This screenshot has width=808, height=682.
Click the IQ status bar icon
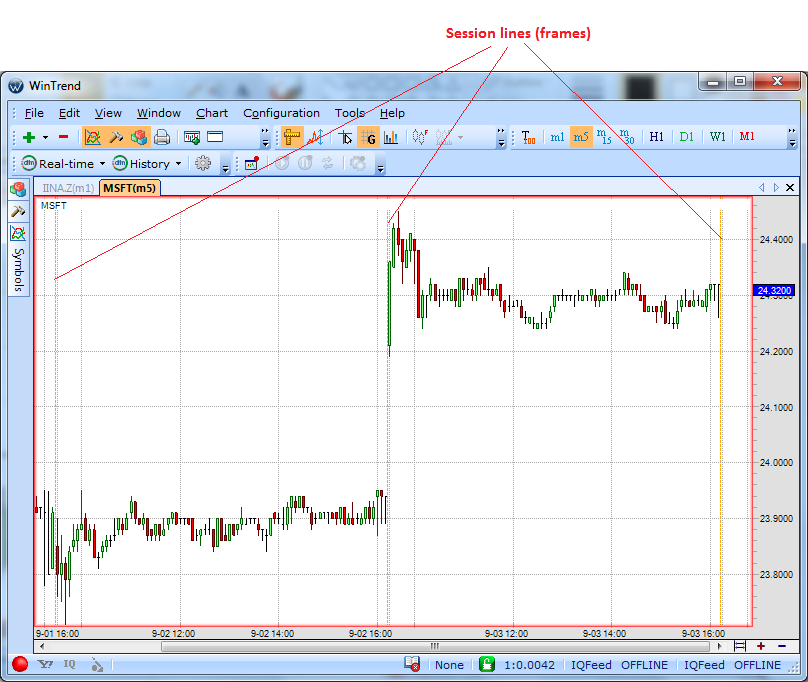[x=70, y=664]
